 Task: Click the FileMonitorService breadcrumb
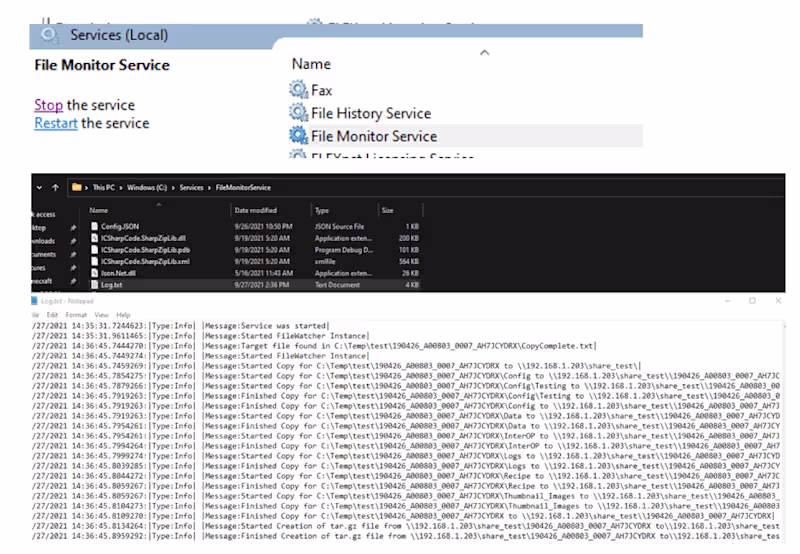(x=243, y=188)
